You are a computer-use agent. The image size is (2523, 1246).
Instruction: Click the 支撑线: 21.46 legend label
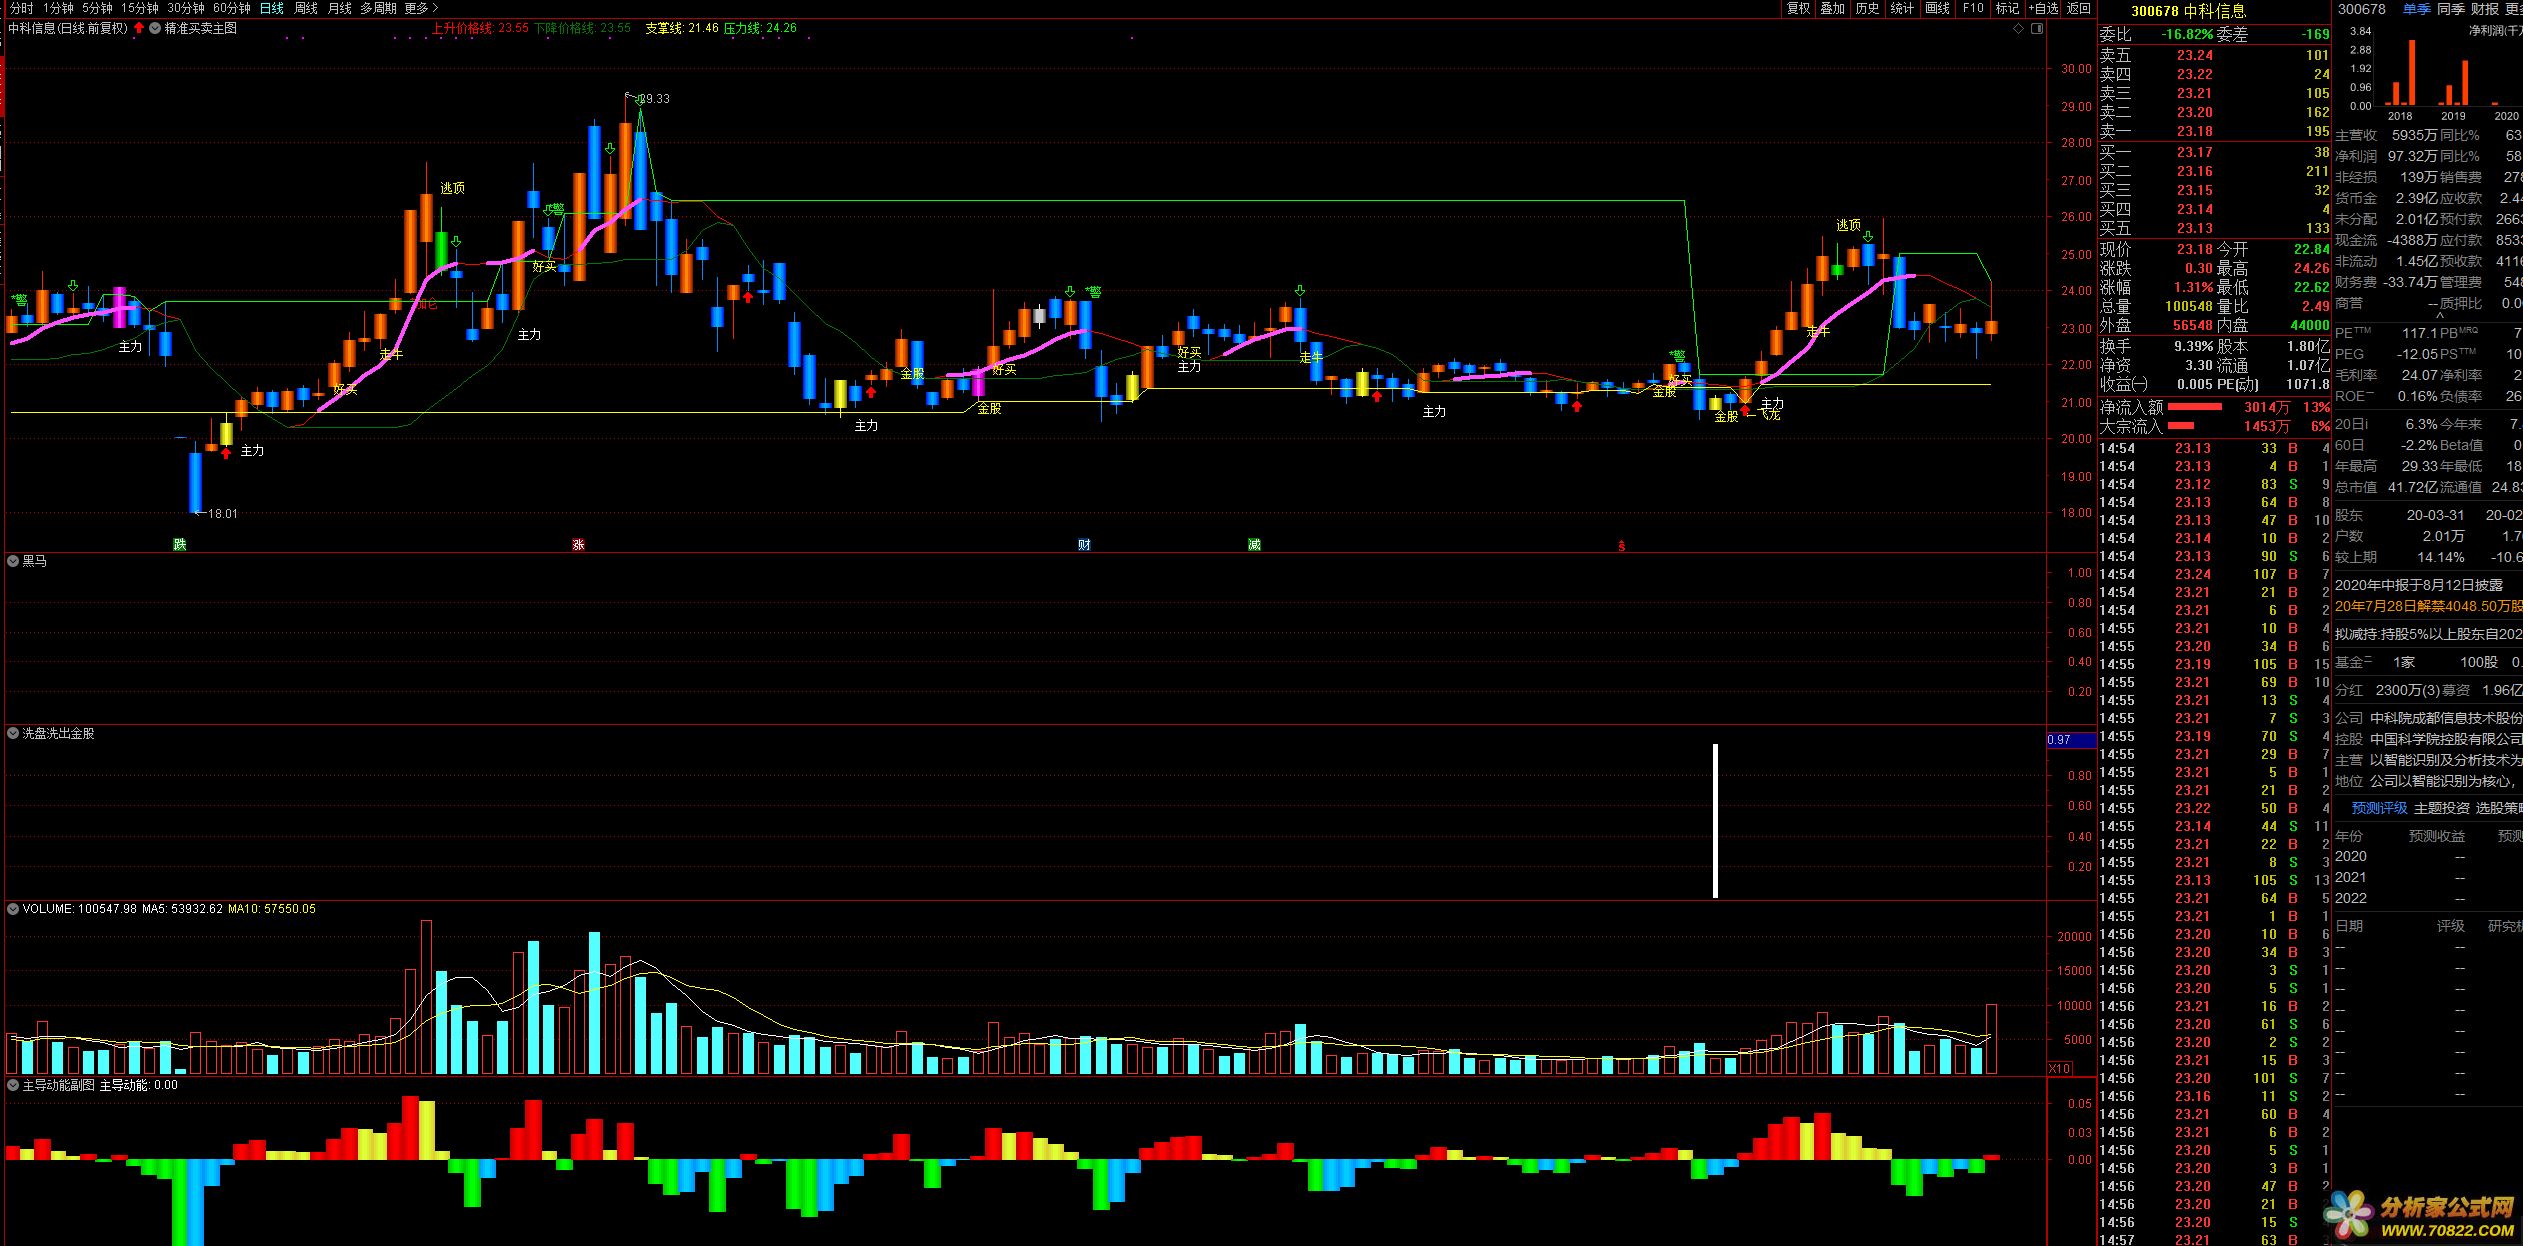point(682,28)
